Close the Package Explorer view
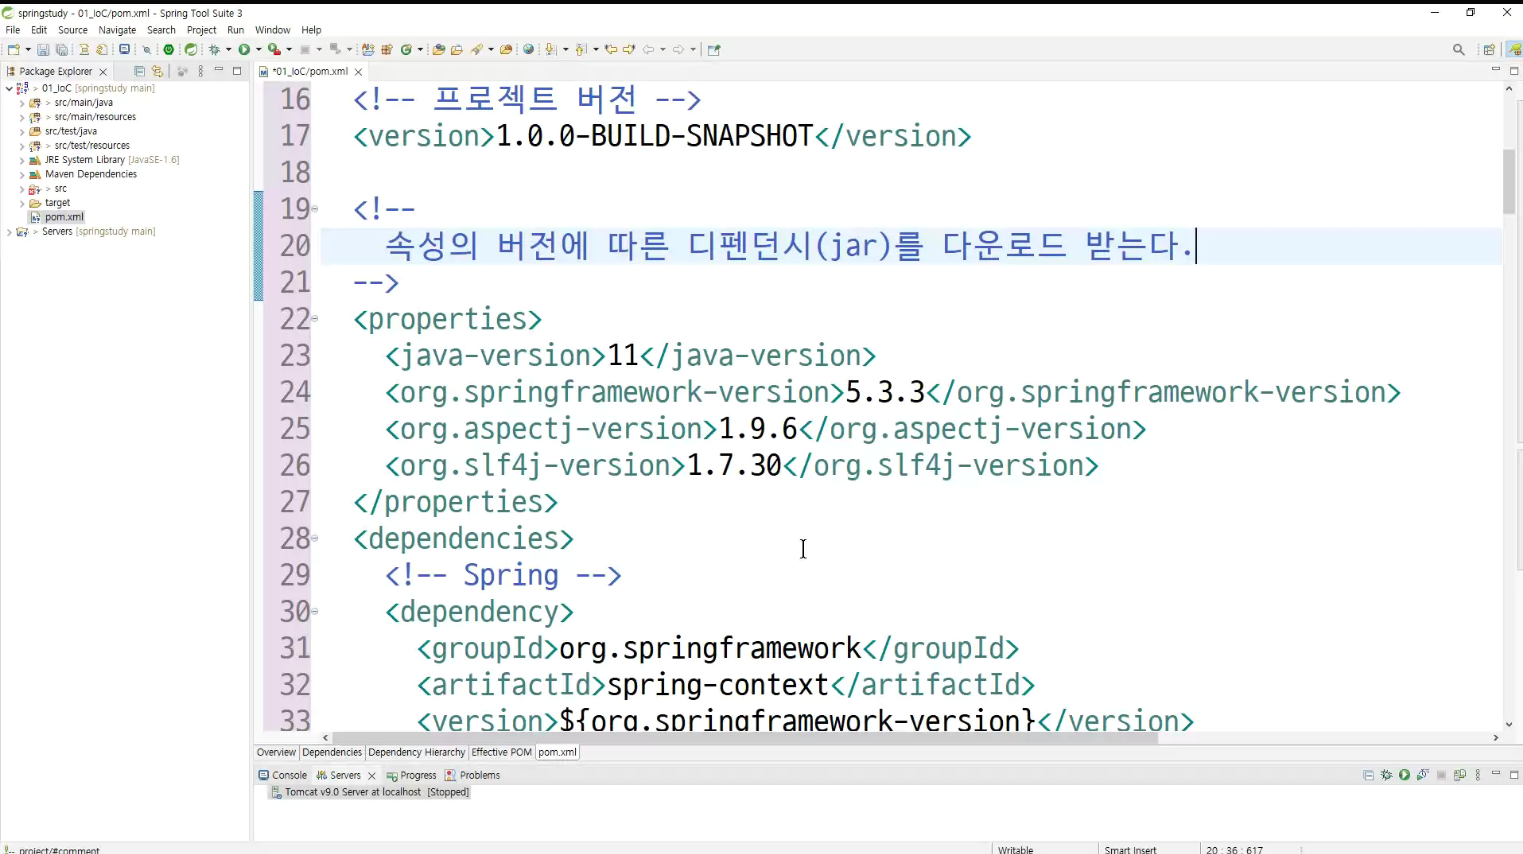 click(103, 72)
